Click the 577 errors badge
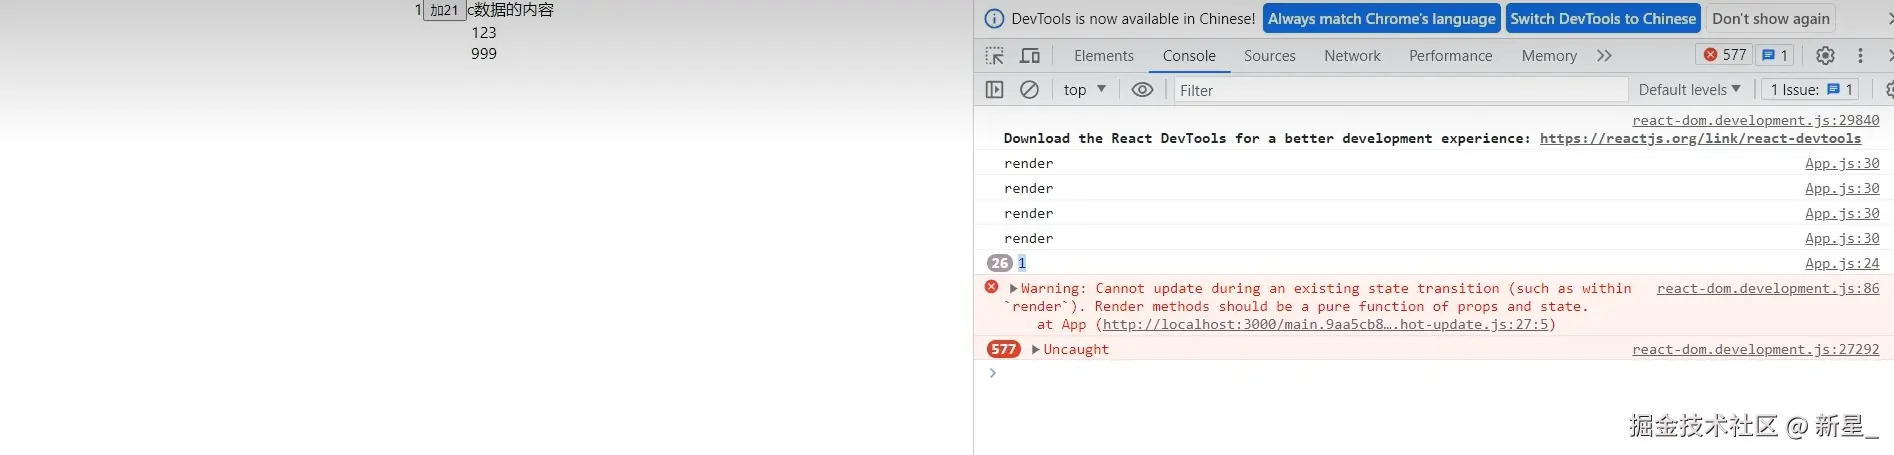 pos(1725,55)
